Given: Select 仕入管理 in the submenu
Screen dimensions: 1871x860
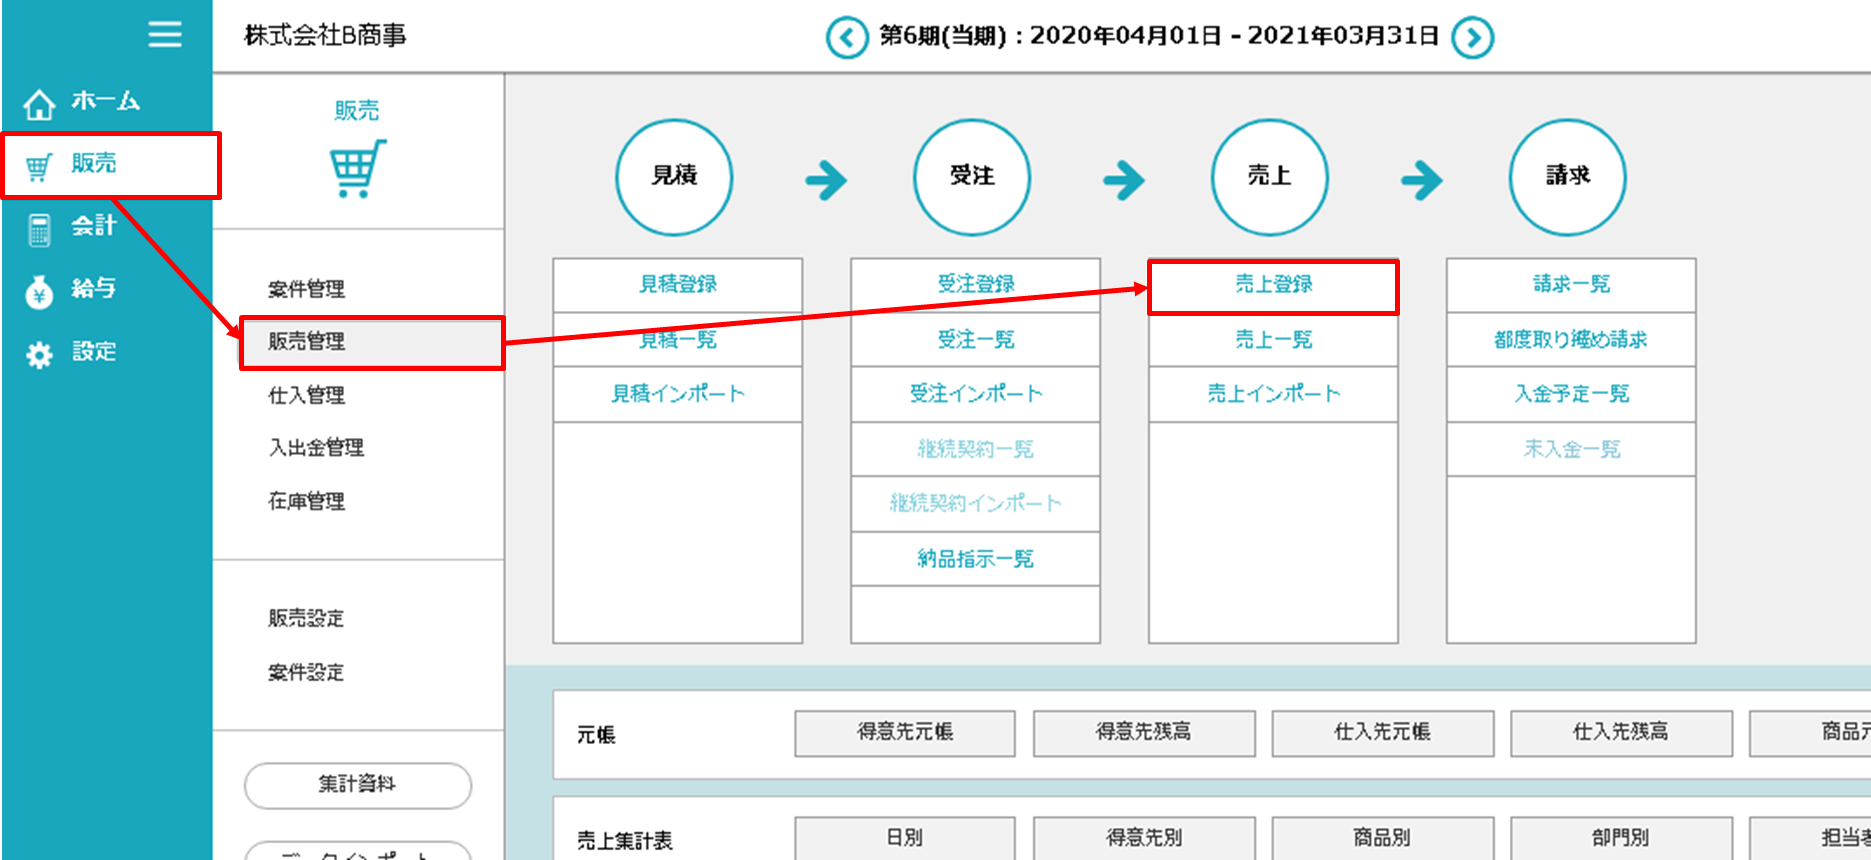Looking at the screenshot, I should pyautogui.click(x=307, y=396).
